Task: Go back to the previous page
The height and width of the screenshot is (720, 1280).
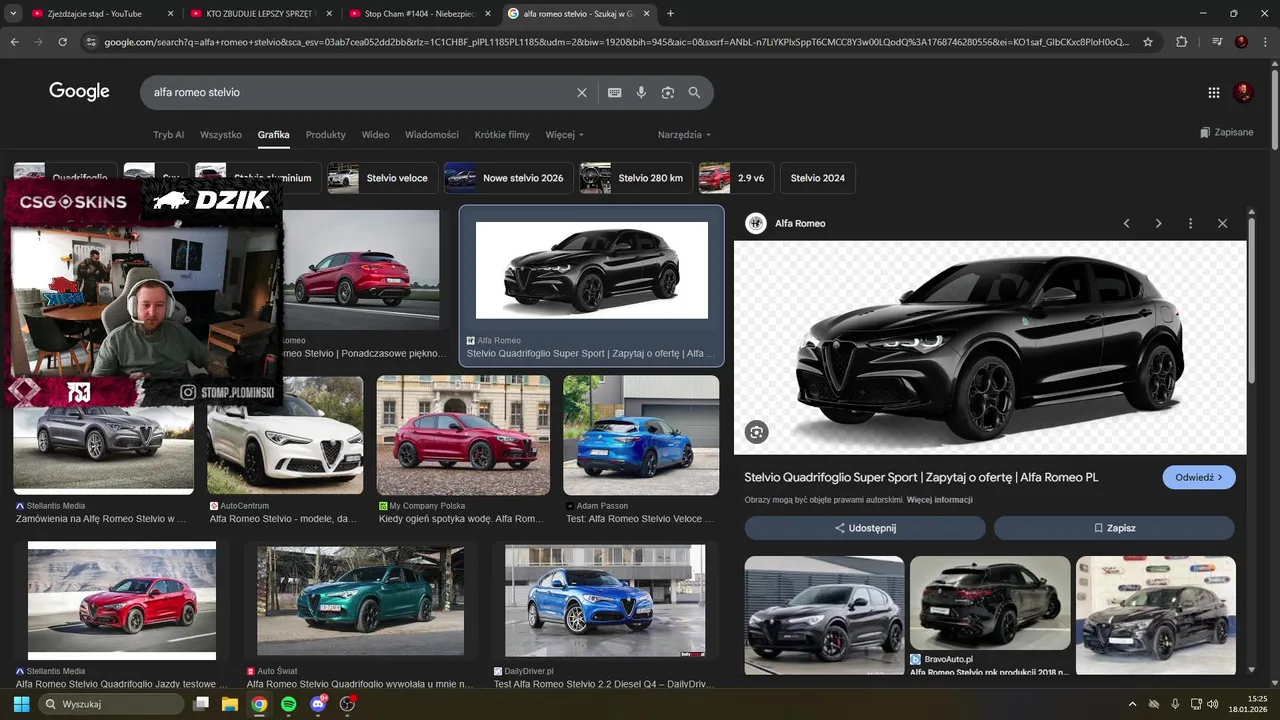Action: click(14, 42)
